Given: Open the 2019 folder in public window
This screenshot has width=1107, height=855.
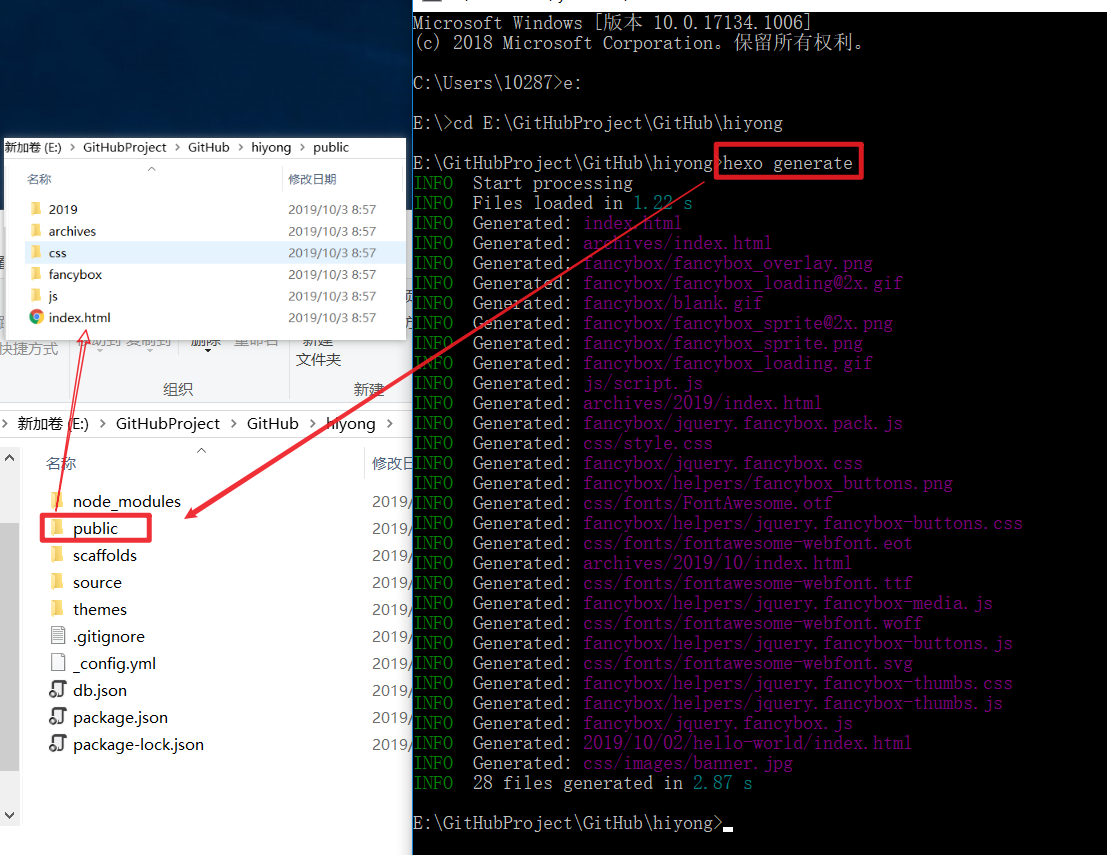Looking at the screenshot, I should point(63,210).
